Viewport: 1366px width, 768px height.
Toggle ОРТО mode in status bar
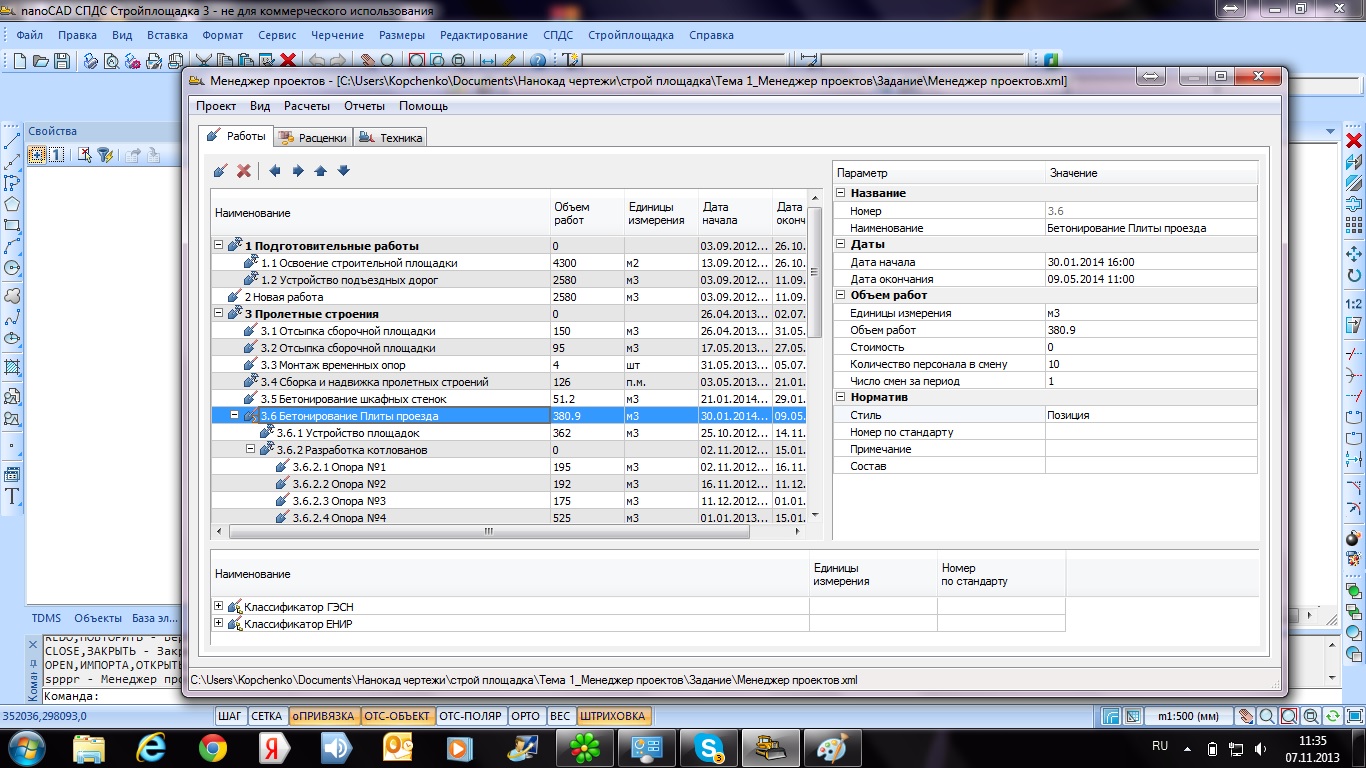coord(525,716)
